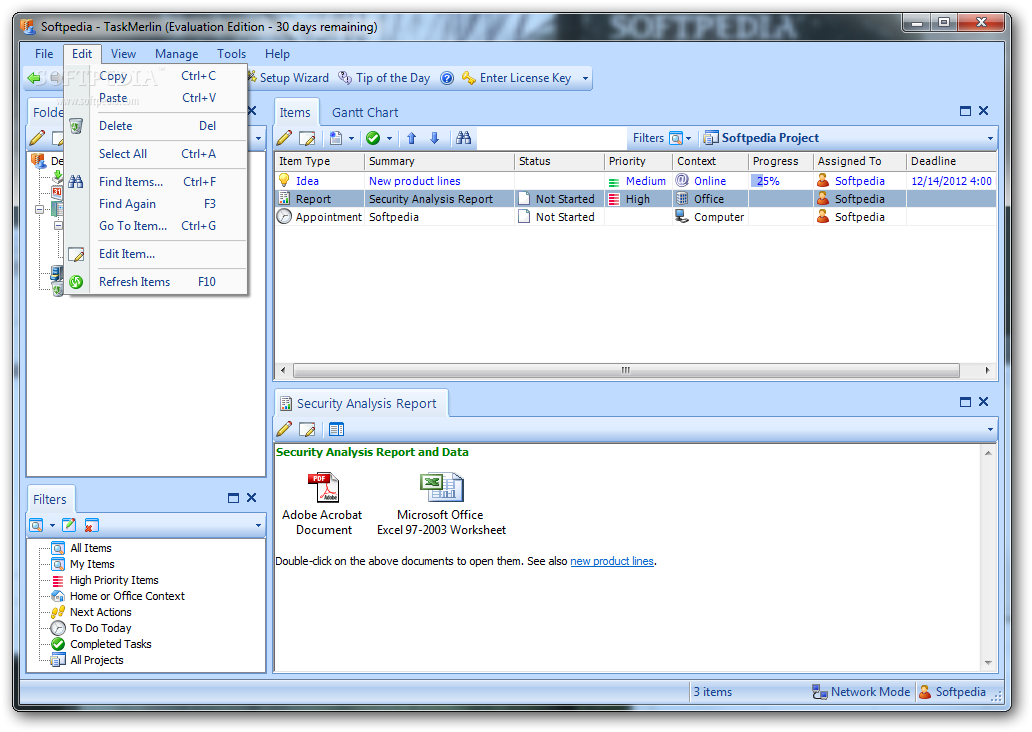Screen dimensions: 1032x732
Task: Click the back arrow icon in the main toolbar
Action: pyautogui.click(x=34, y=78)
